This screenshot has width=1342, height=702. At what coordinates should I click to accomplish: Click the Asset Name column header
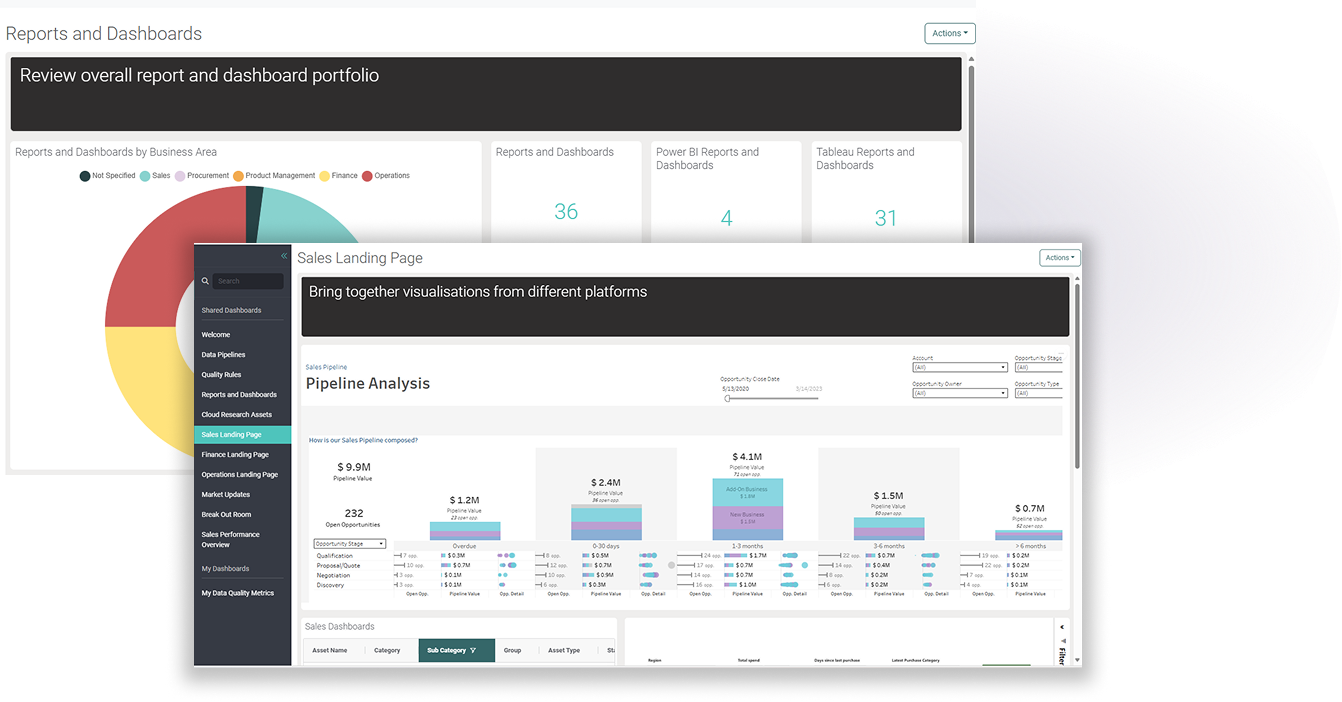330,650
